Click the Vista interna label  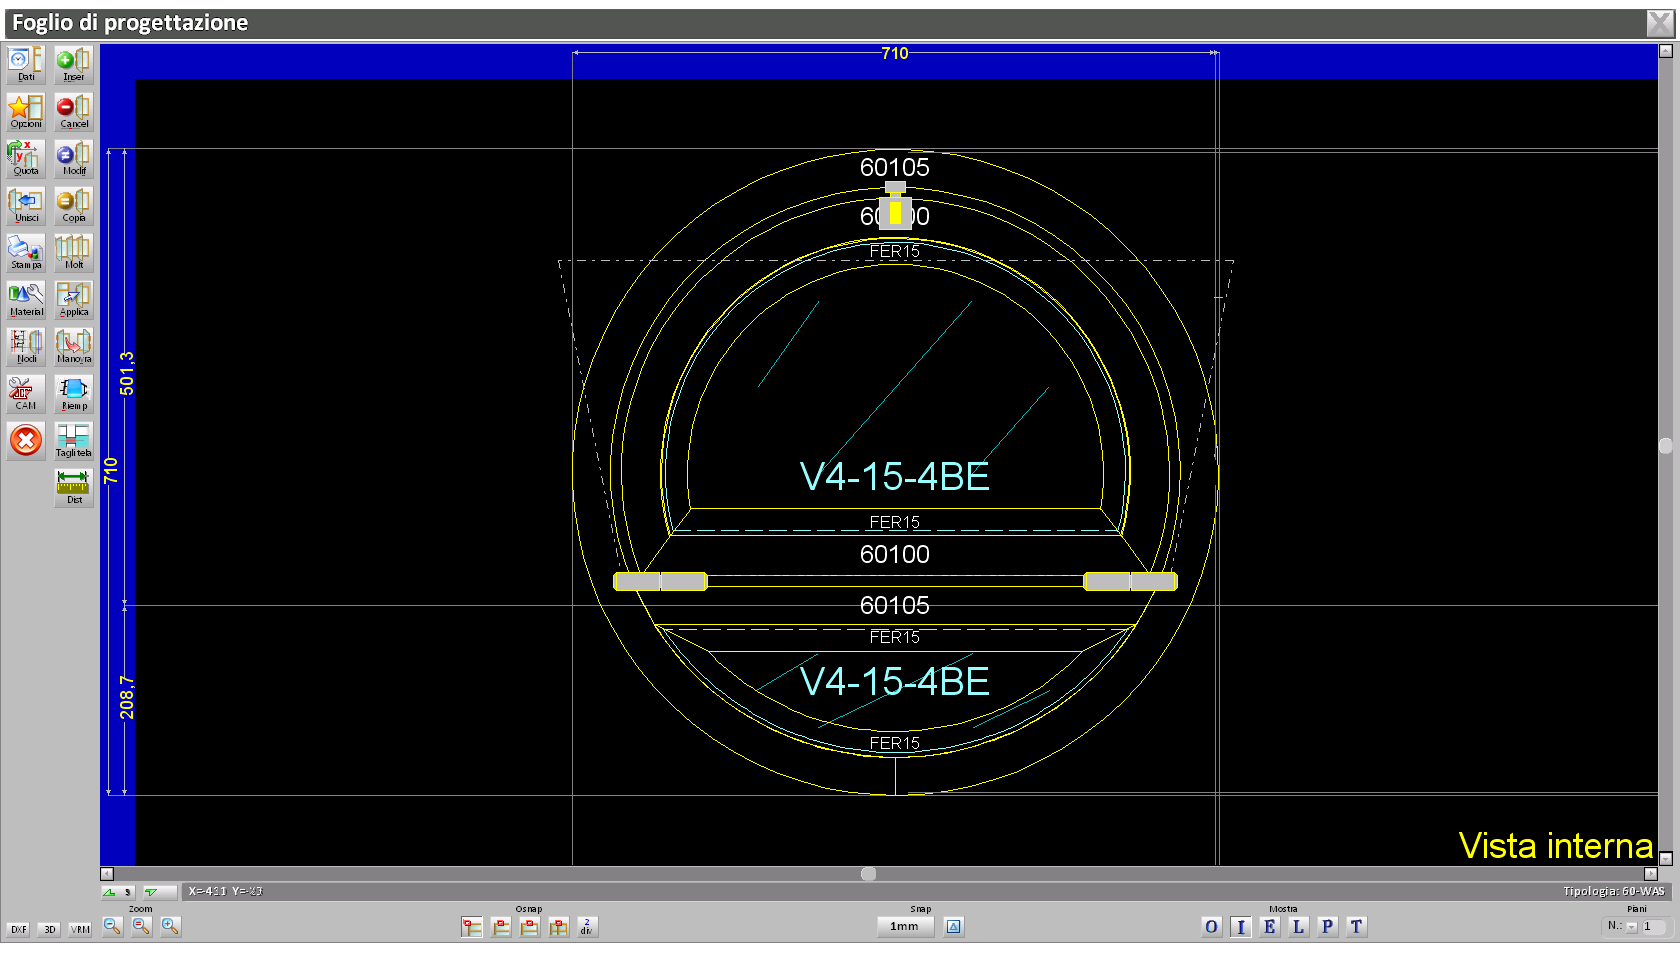tap(1556, 846)
